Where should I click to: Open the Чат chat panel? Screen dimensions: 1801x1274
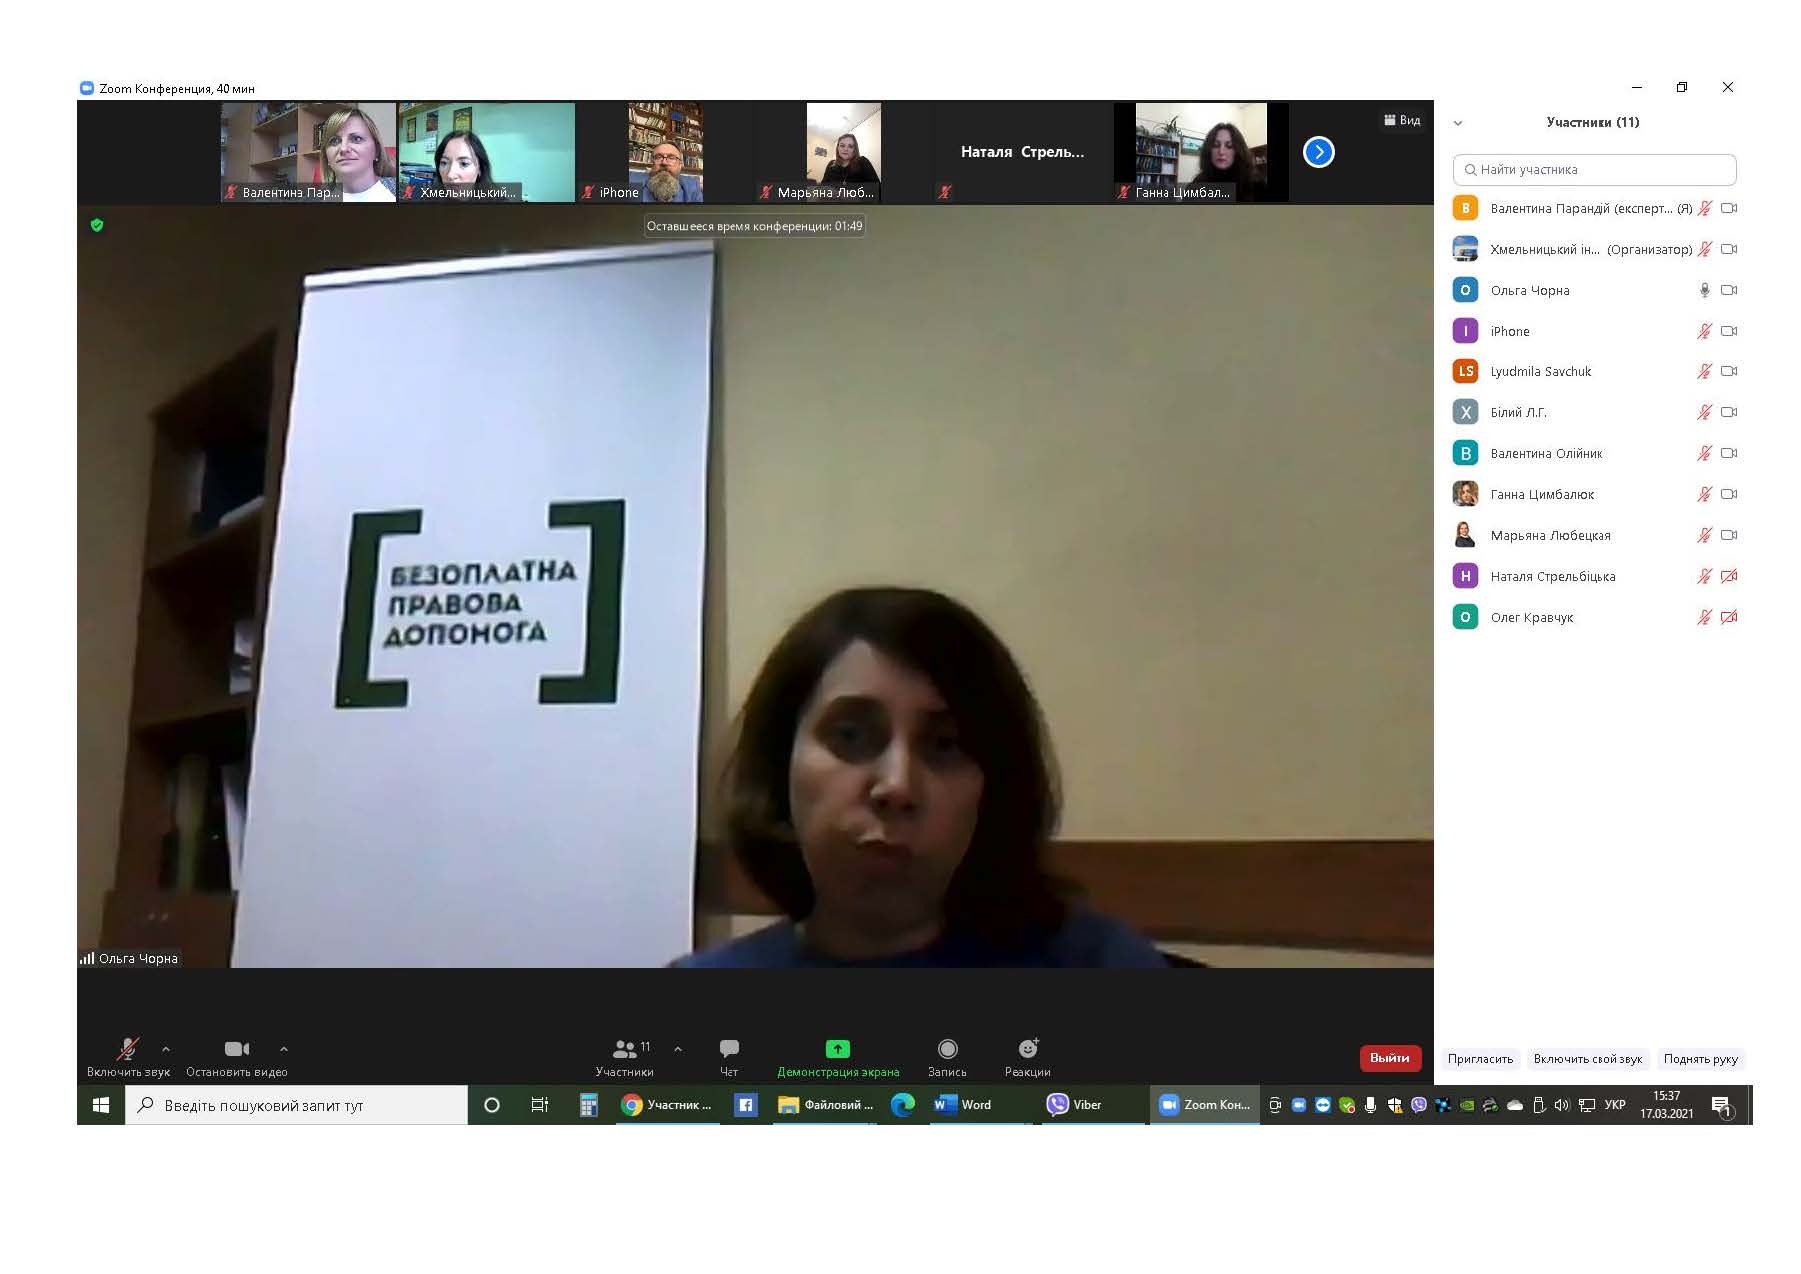point(729,1057)
